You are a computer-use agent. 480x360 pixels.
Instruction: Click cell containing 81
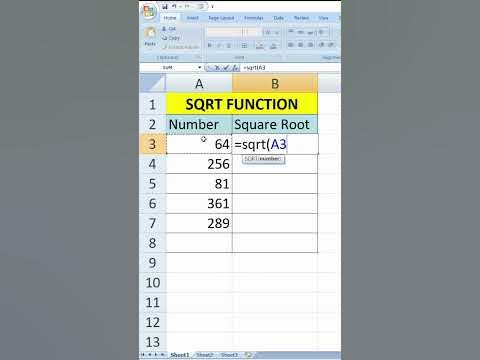199,183
